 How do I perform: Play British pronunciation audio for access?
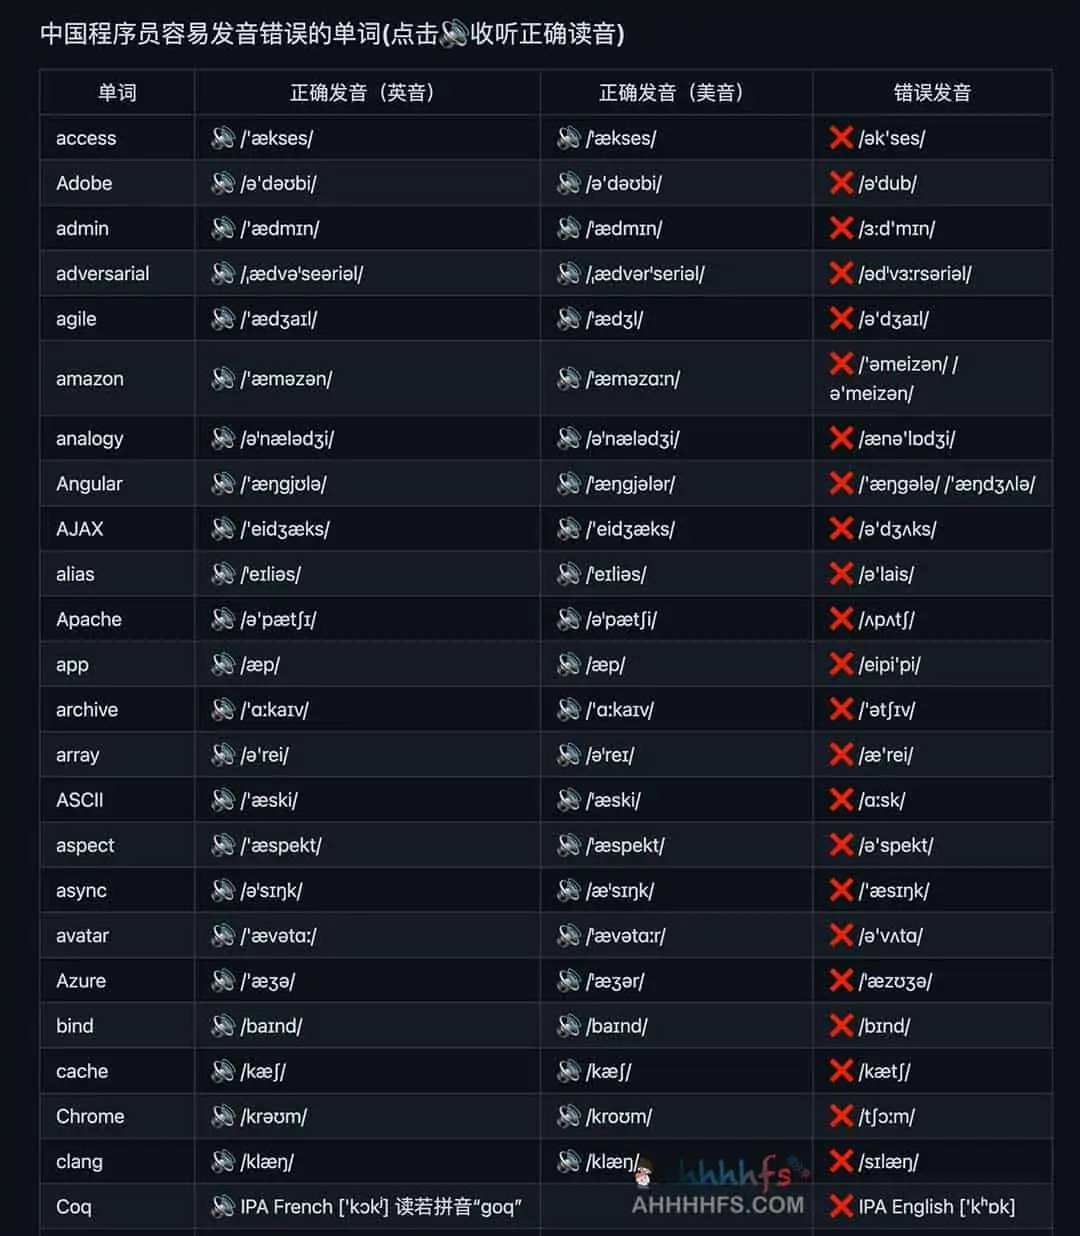coord(223,138)
